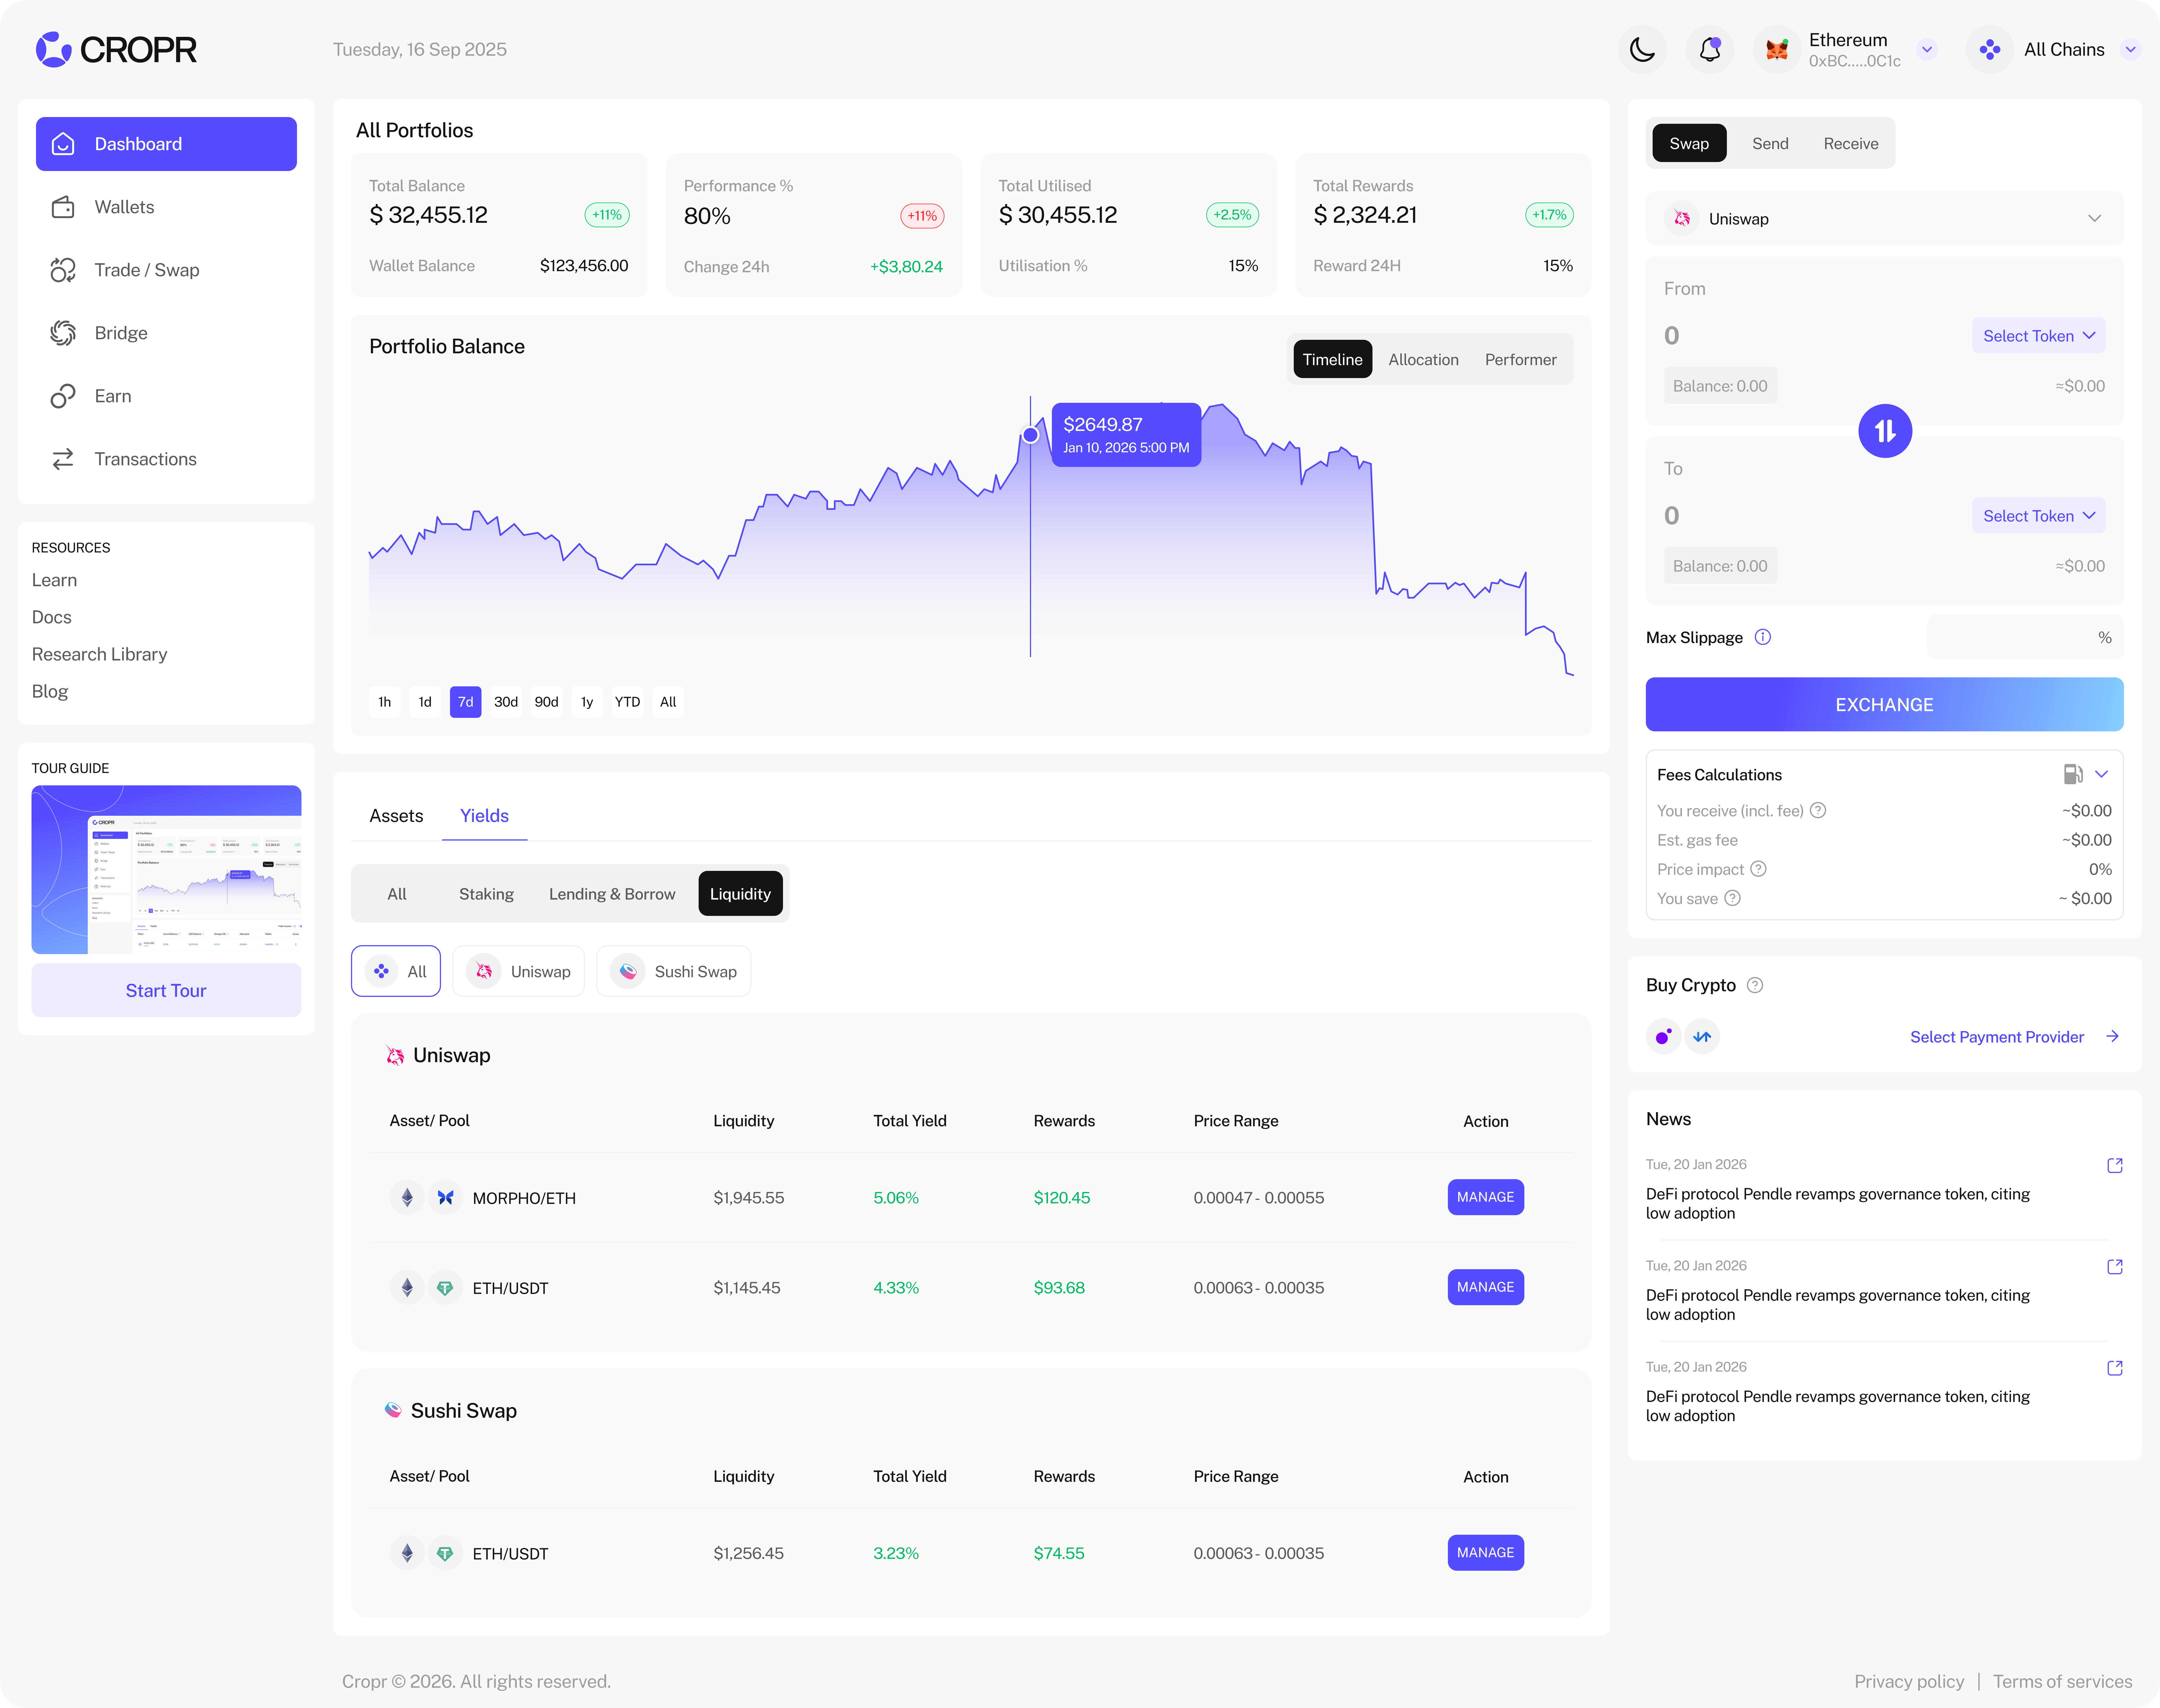This screenshot has height=1708, width=2160.
Task: Open the Docs link
Action: point(51,617)
